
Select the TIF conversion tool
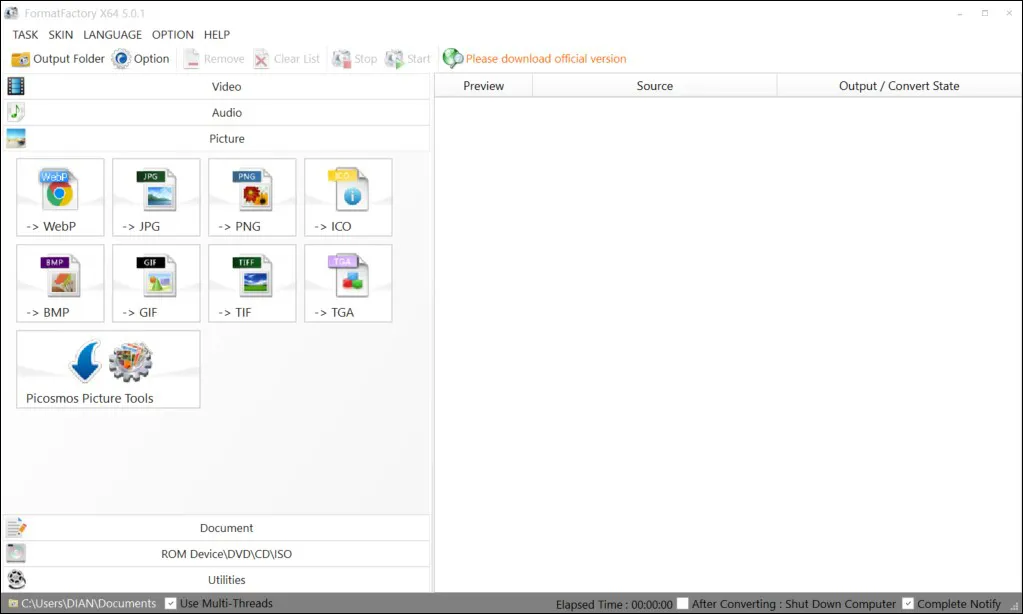[252, 283]
